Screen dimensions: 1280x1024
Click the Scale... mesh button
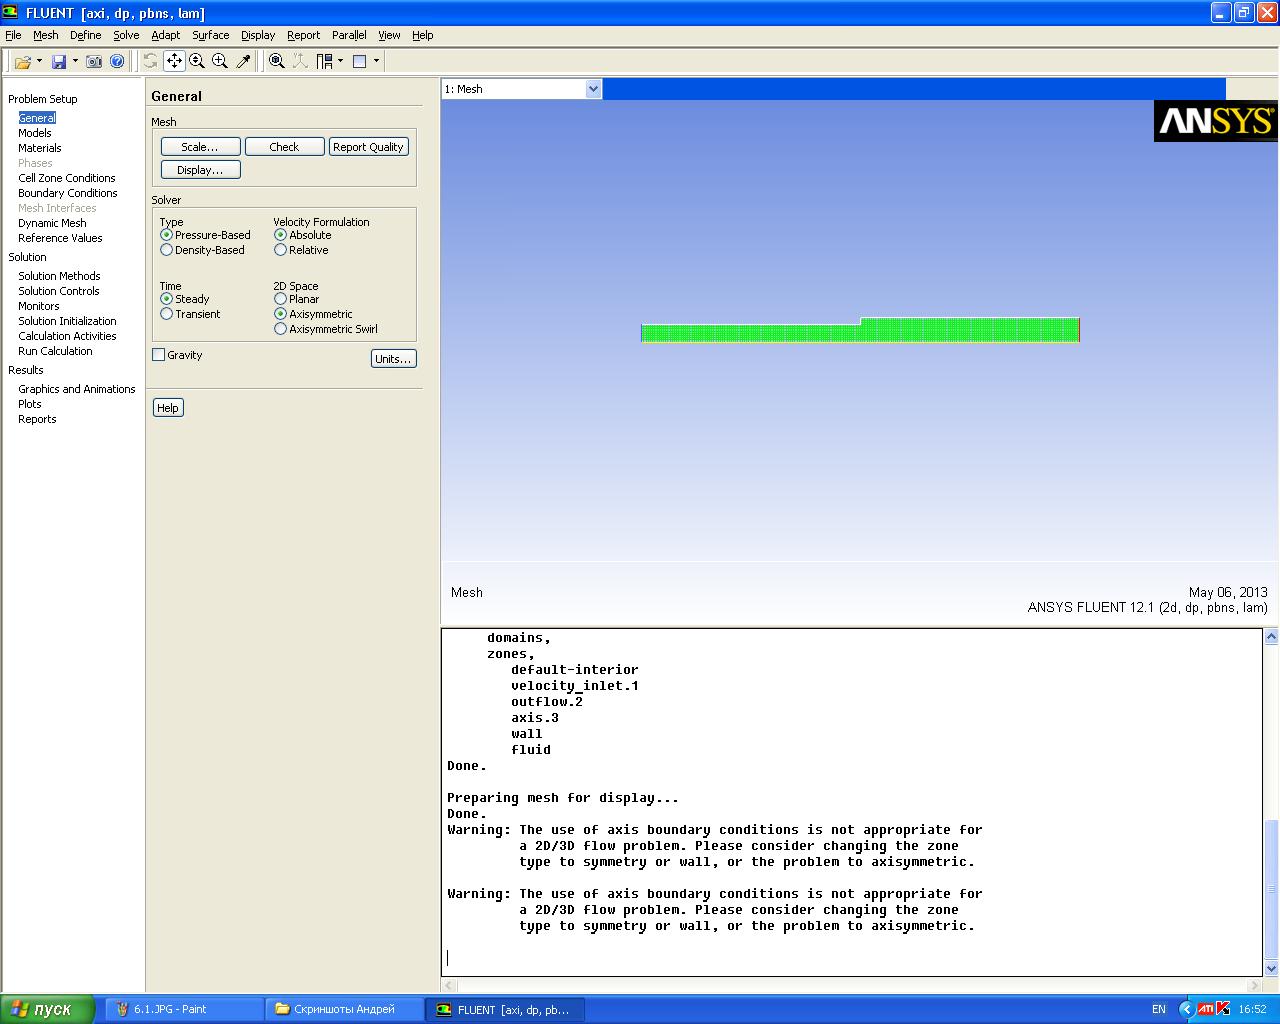point(200,147)
